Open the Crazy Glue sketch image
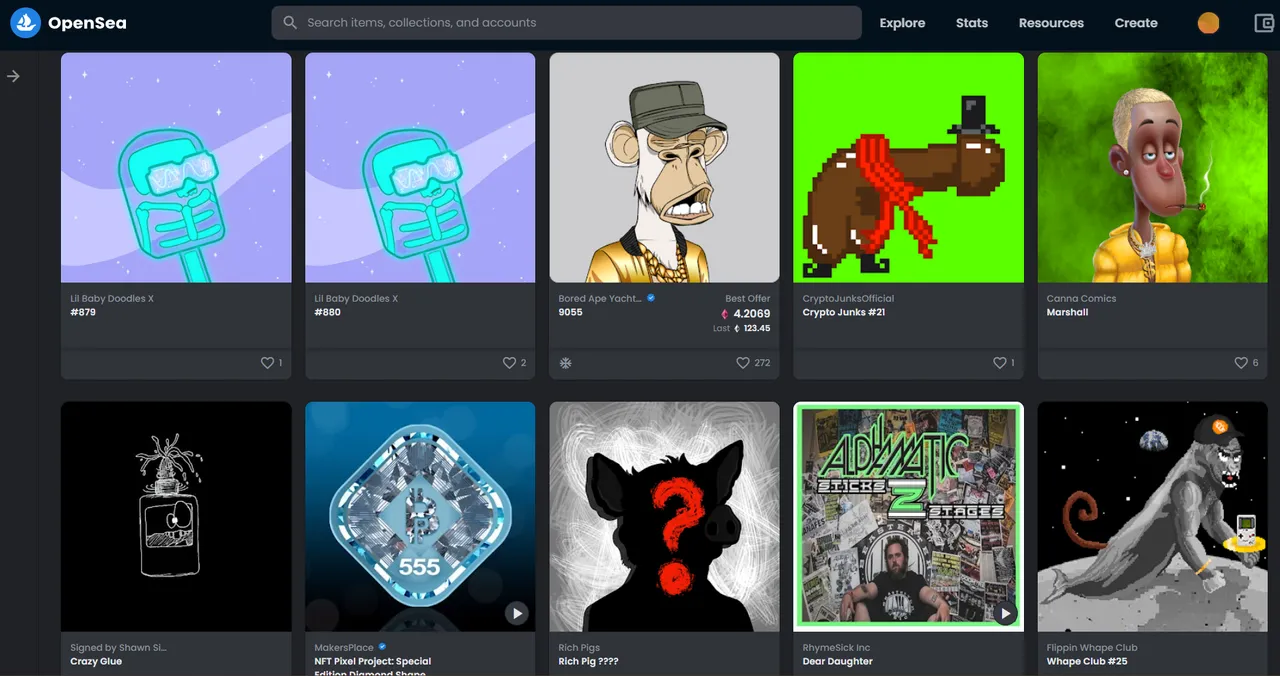Image resolution: width=1280 pixels, height=676 pixels. click(176, 516)
